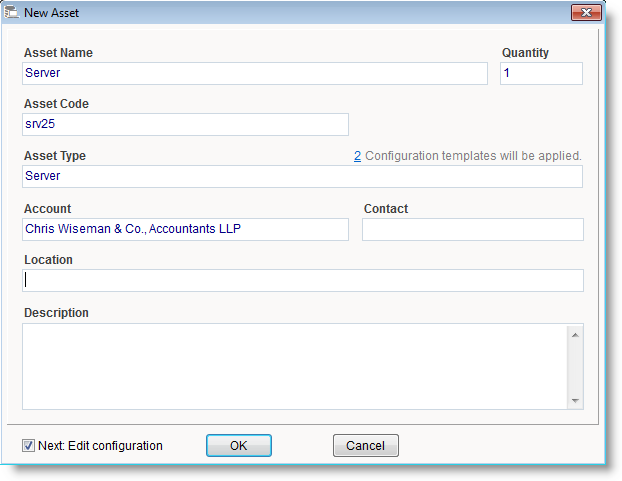Close the New Asset dialog

584,12
